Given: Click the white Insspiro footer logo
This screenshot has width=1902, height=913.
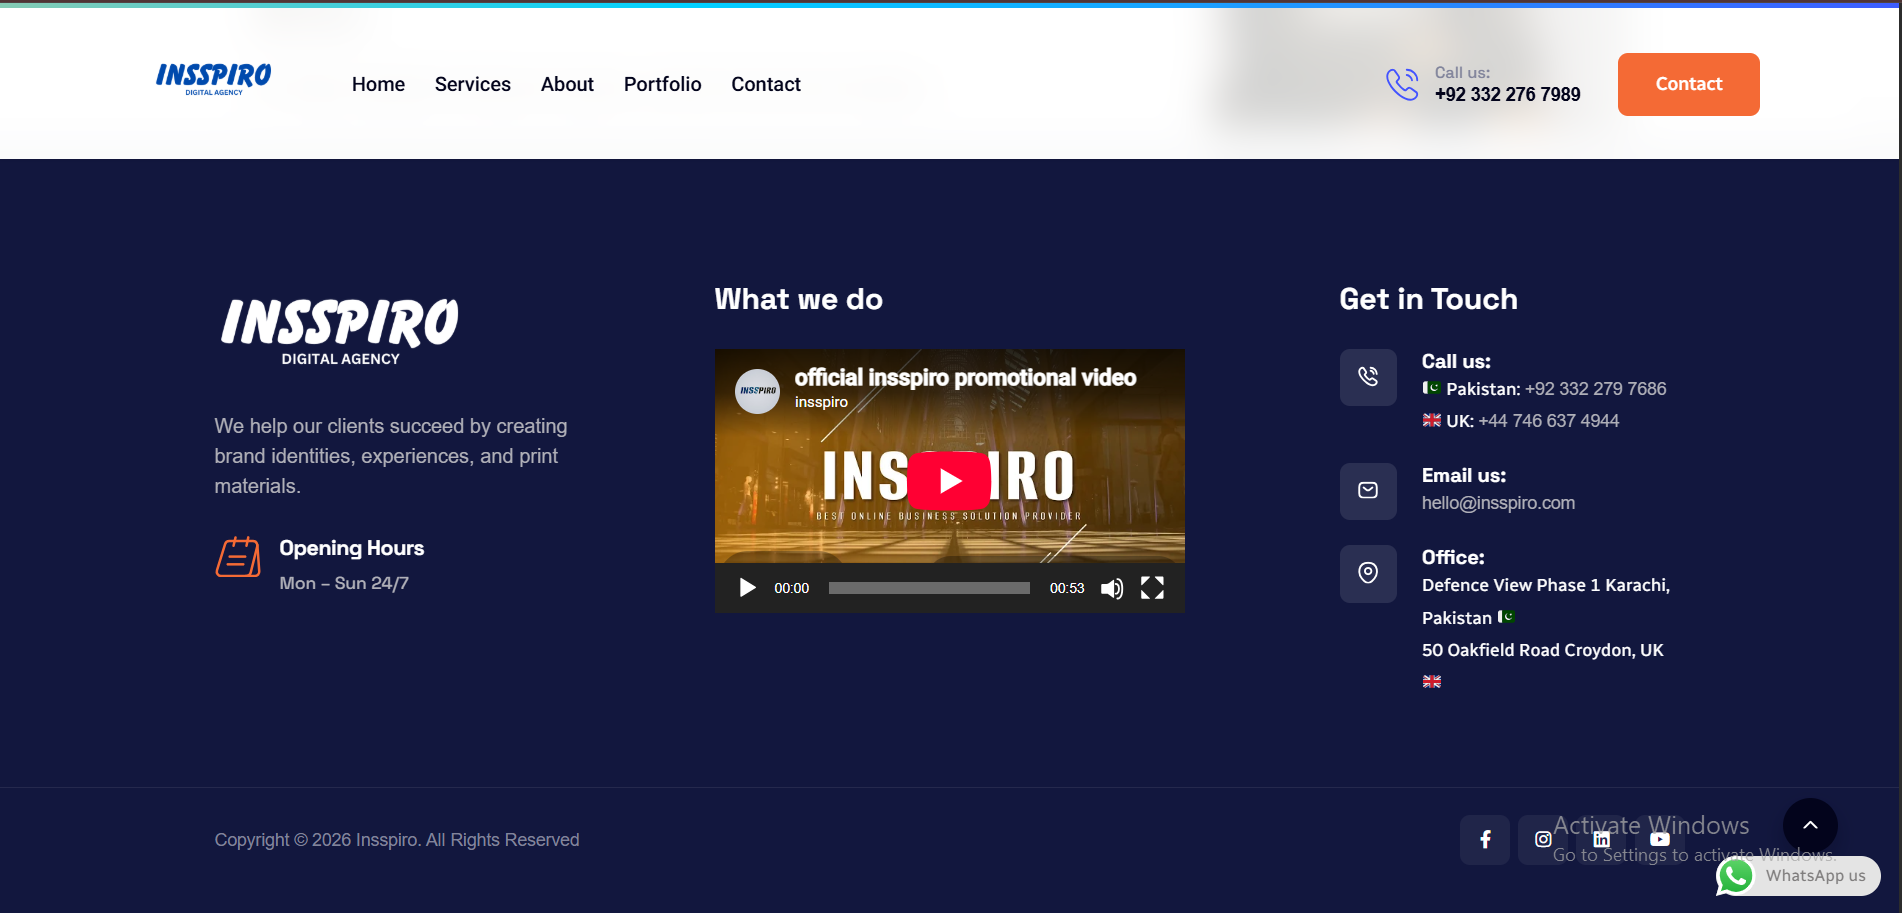Looking at the screenshot, I should (x=340, y=332).
